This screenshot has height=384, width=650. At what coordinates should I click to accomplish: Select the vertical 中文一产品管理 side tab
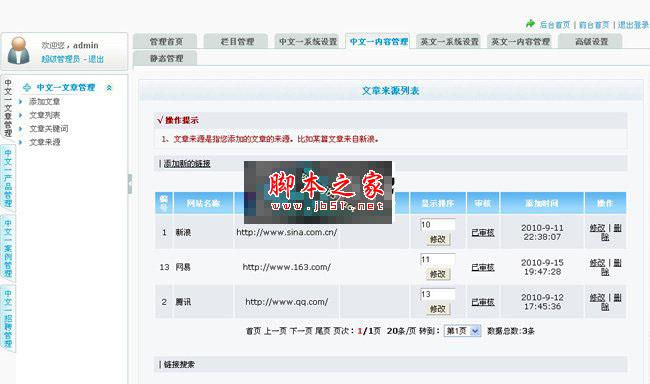tap(8, 178)
